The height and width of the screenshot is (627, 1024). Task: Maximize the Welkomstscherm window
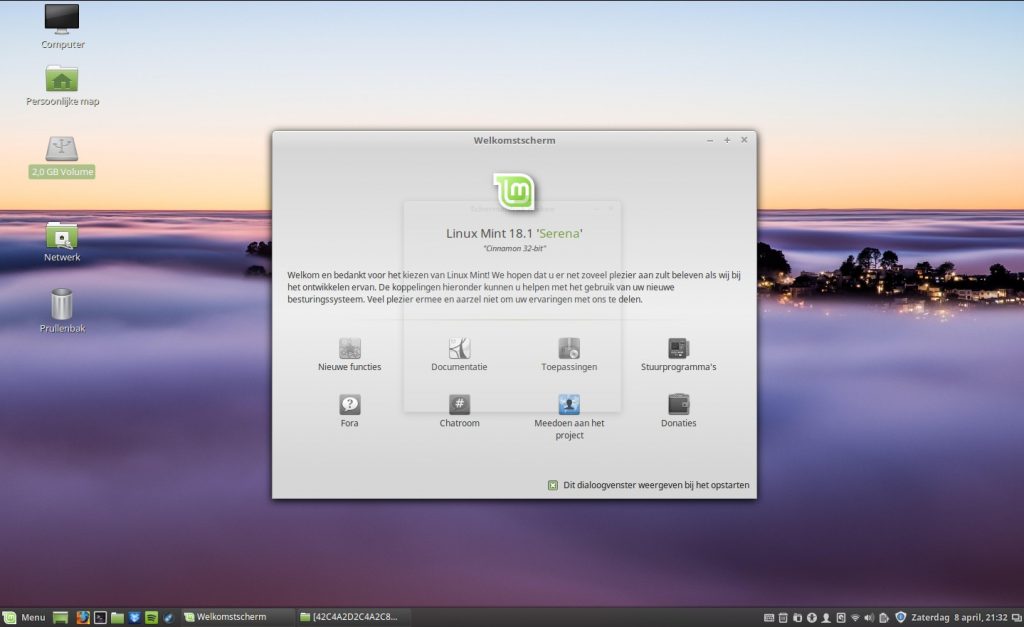[x=727, y=140]
